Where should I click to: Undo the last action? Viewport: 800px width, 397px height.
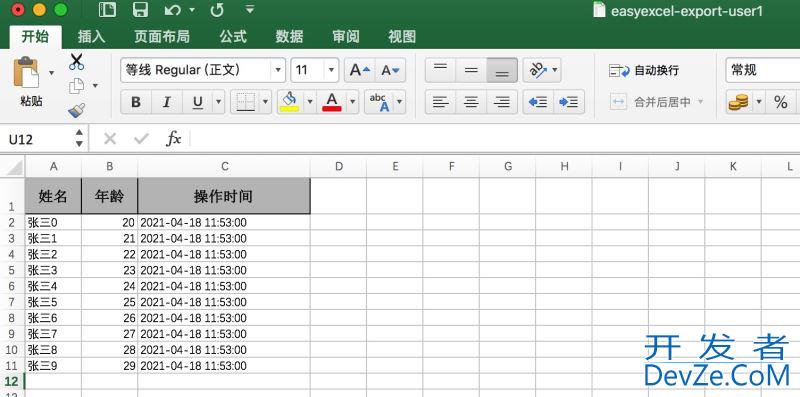172,10
